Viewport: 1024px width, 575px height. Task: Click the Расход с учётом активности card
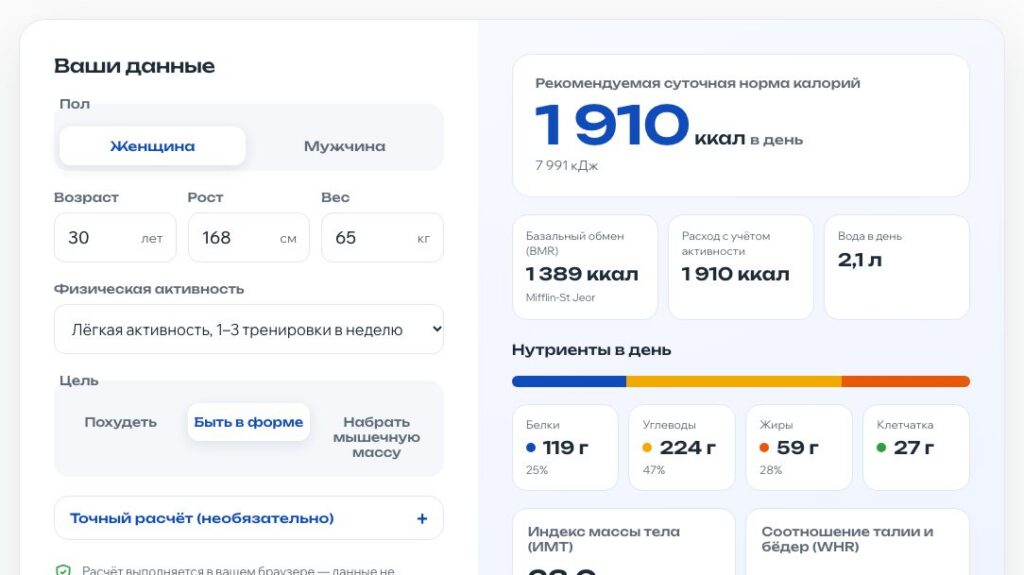[741, 267]
